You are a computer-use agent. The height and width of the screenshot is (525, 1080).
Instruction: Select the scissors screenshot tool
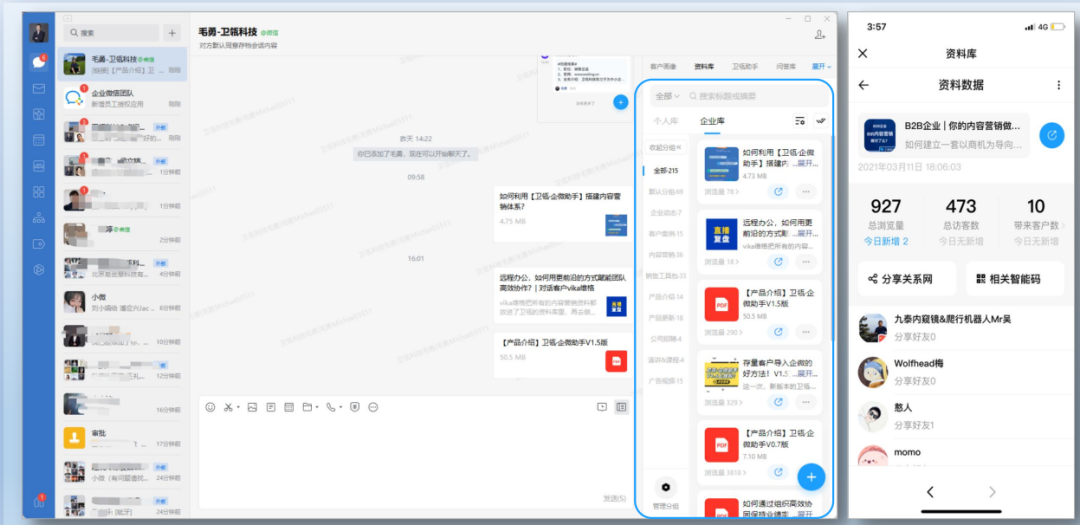pyautogui.click(x=229, y=407)
